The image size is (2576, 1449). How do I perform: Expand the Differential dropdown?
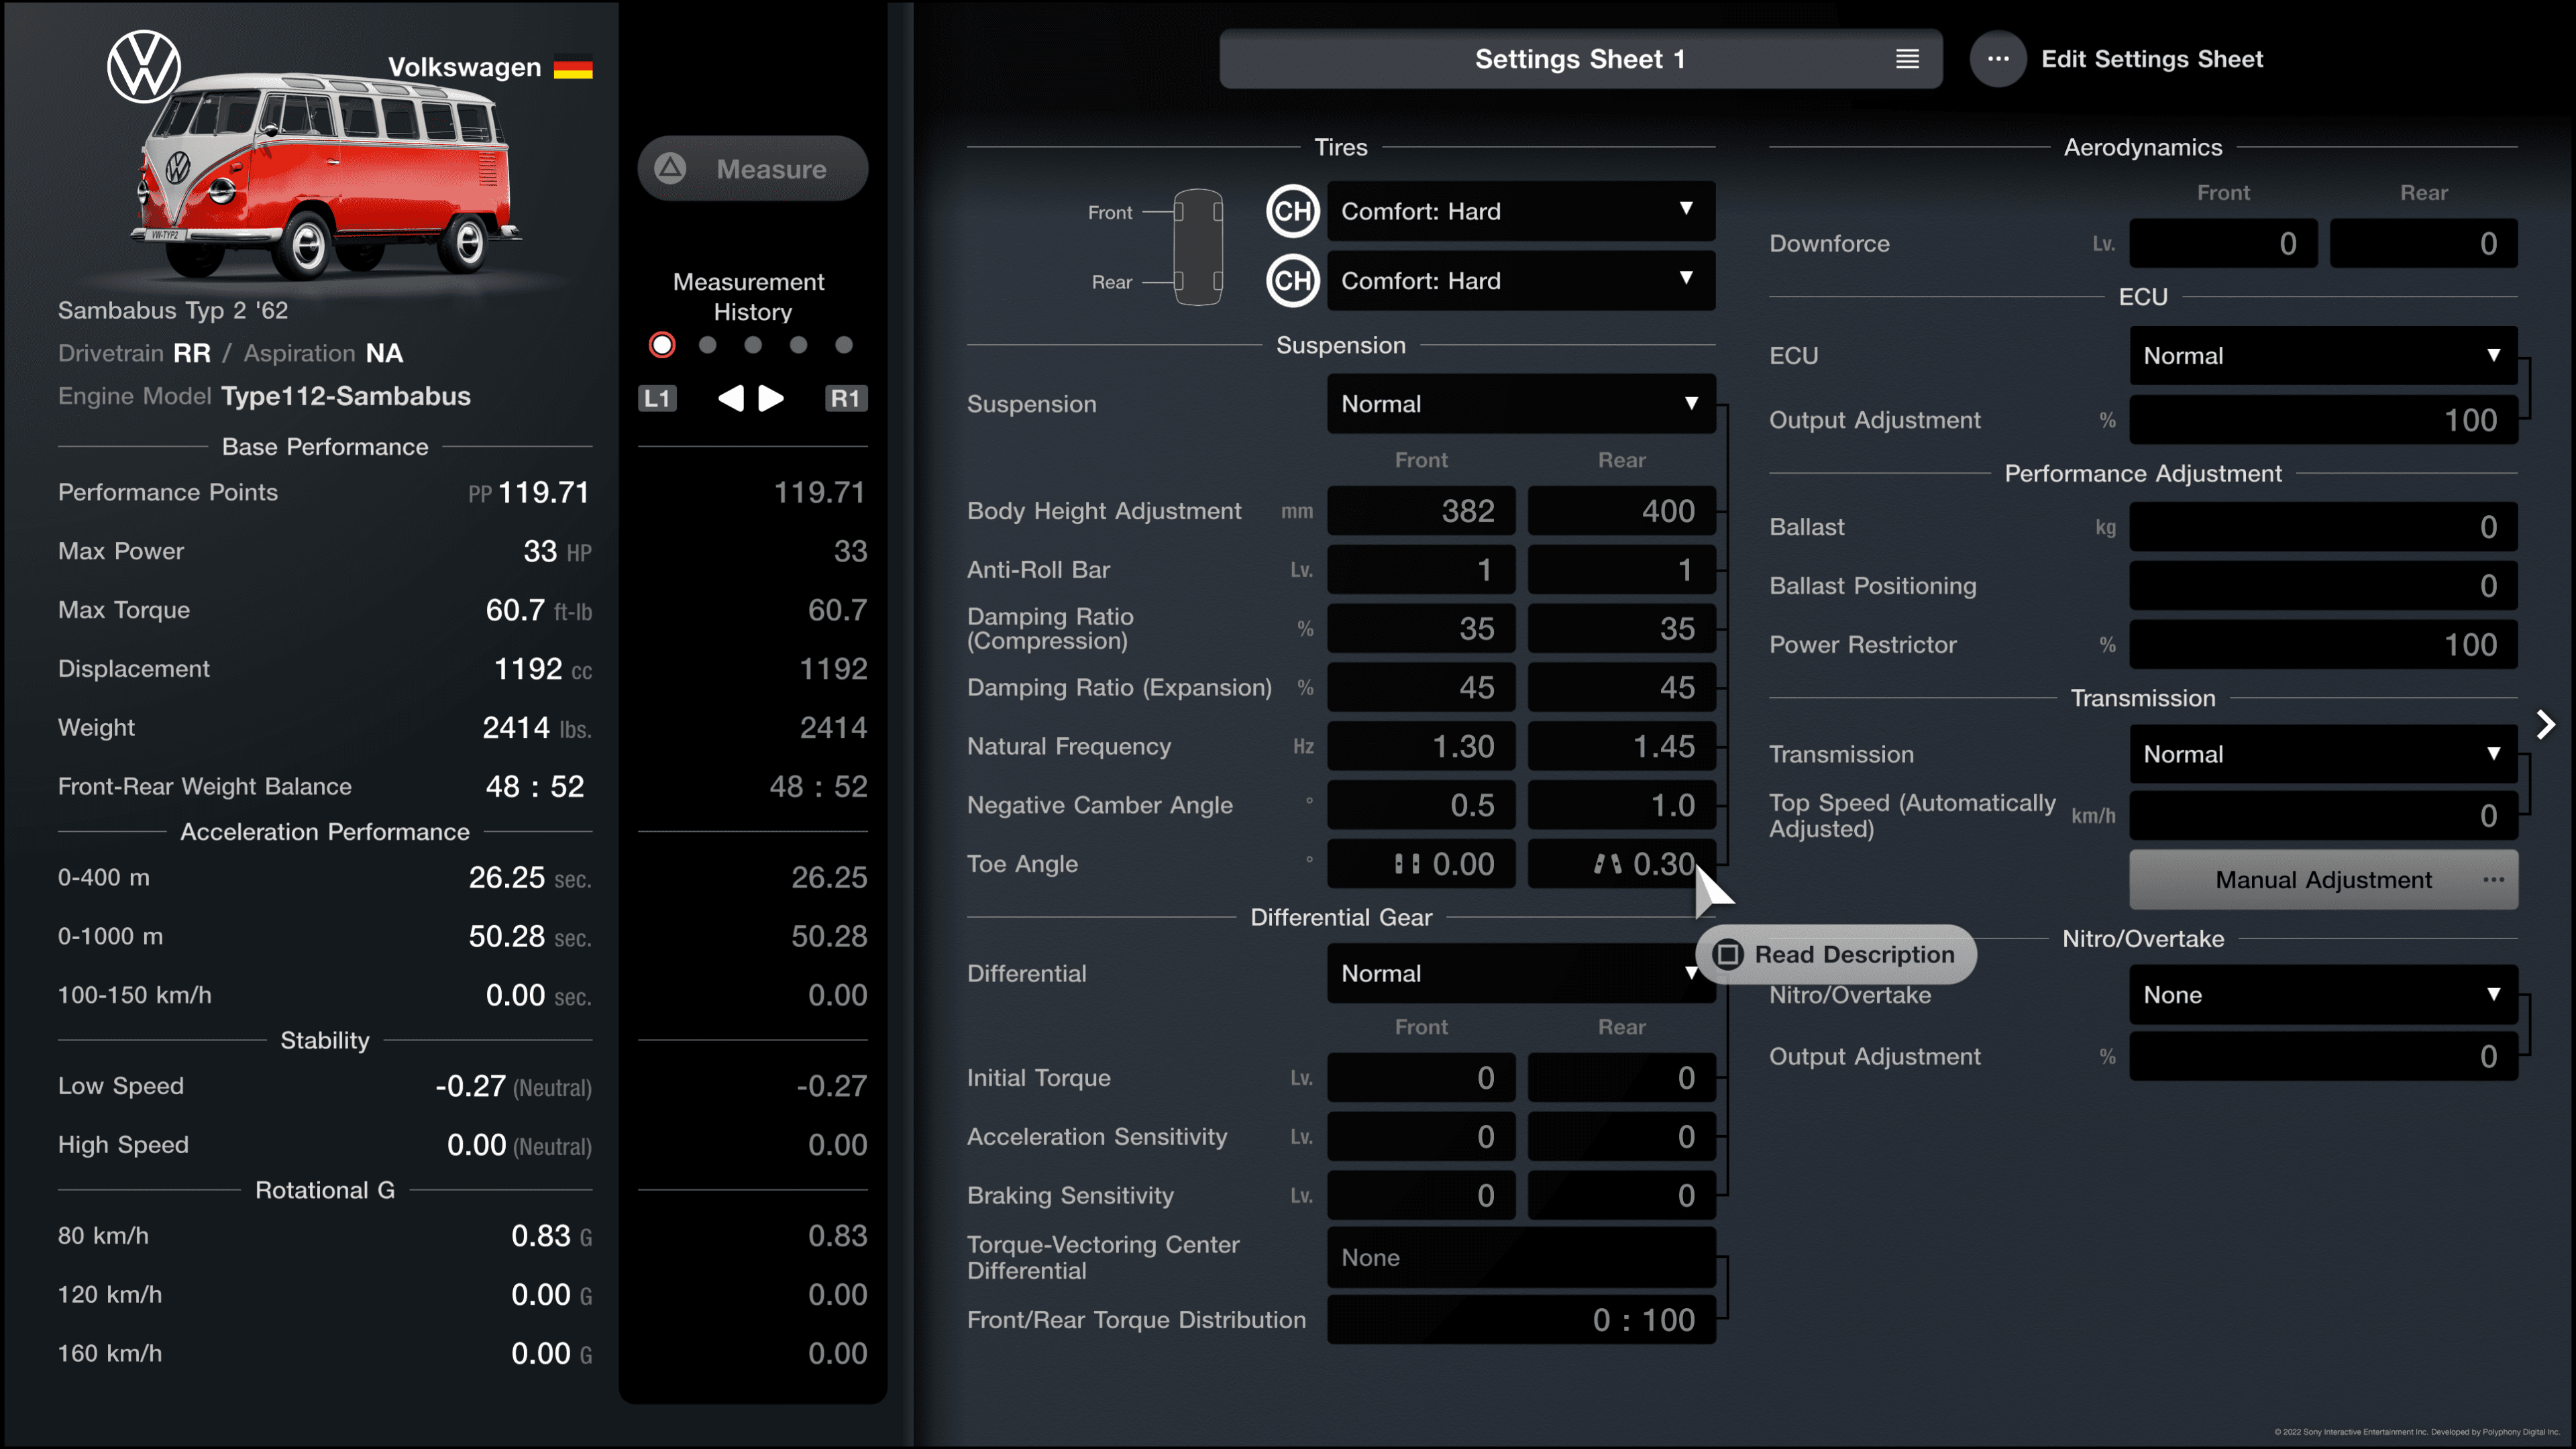tap(1521, 973)
